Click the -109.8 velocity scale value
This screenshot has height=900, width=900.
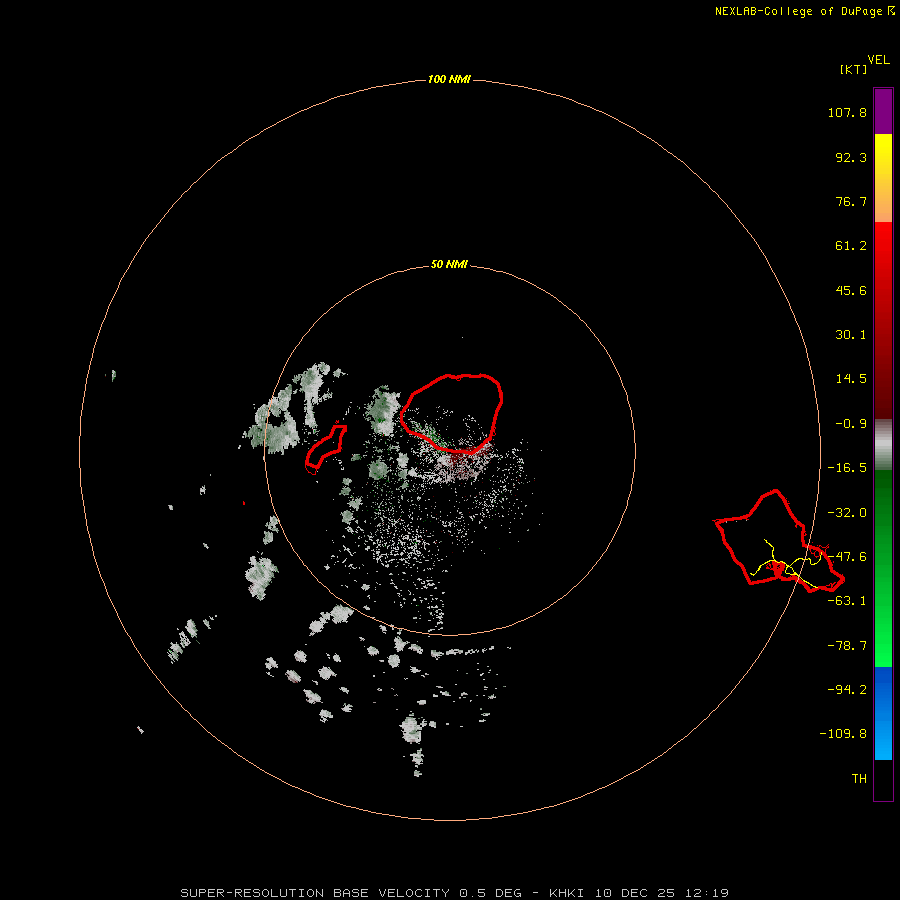843,734
